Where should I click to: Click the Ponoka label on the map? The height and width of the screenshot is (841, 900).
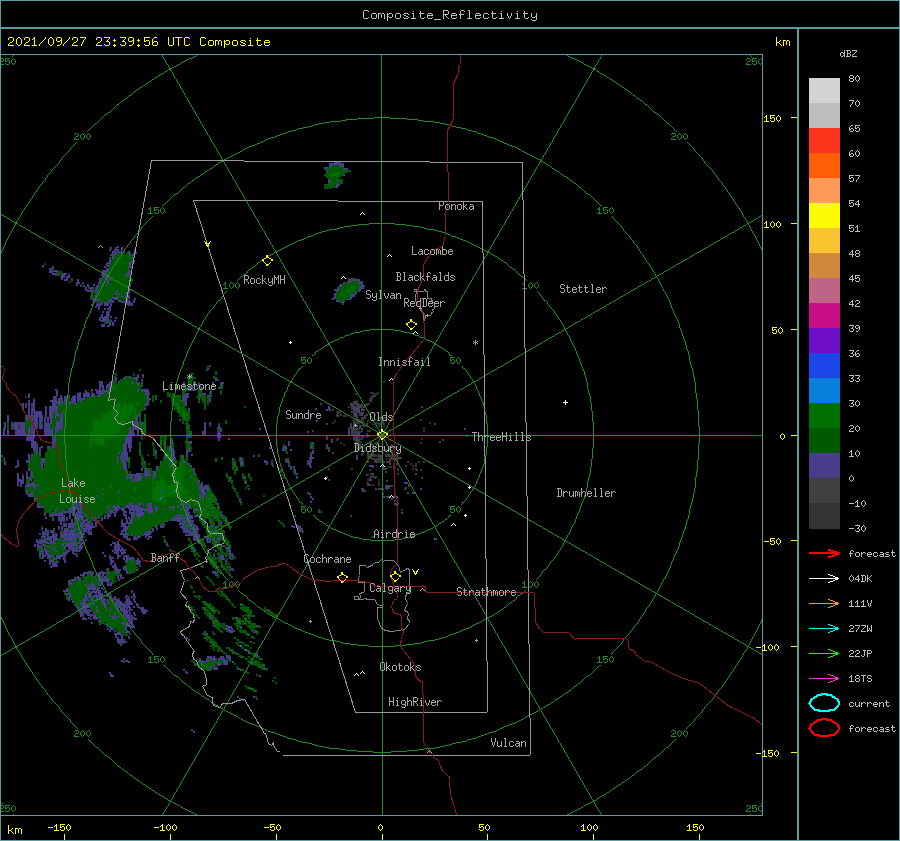tap(456, 206)
